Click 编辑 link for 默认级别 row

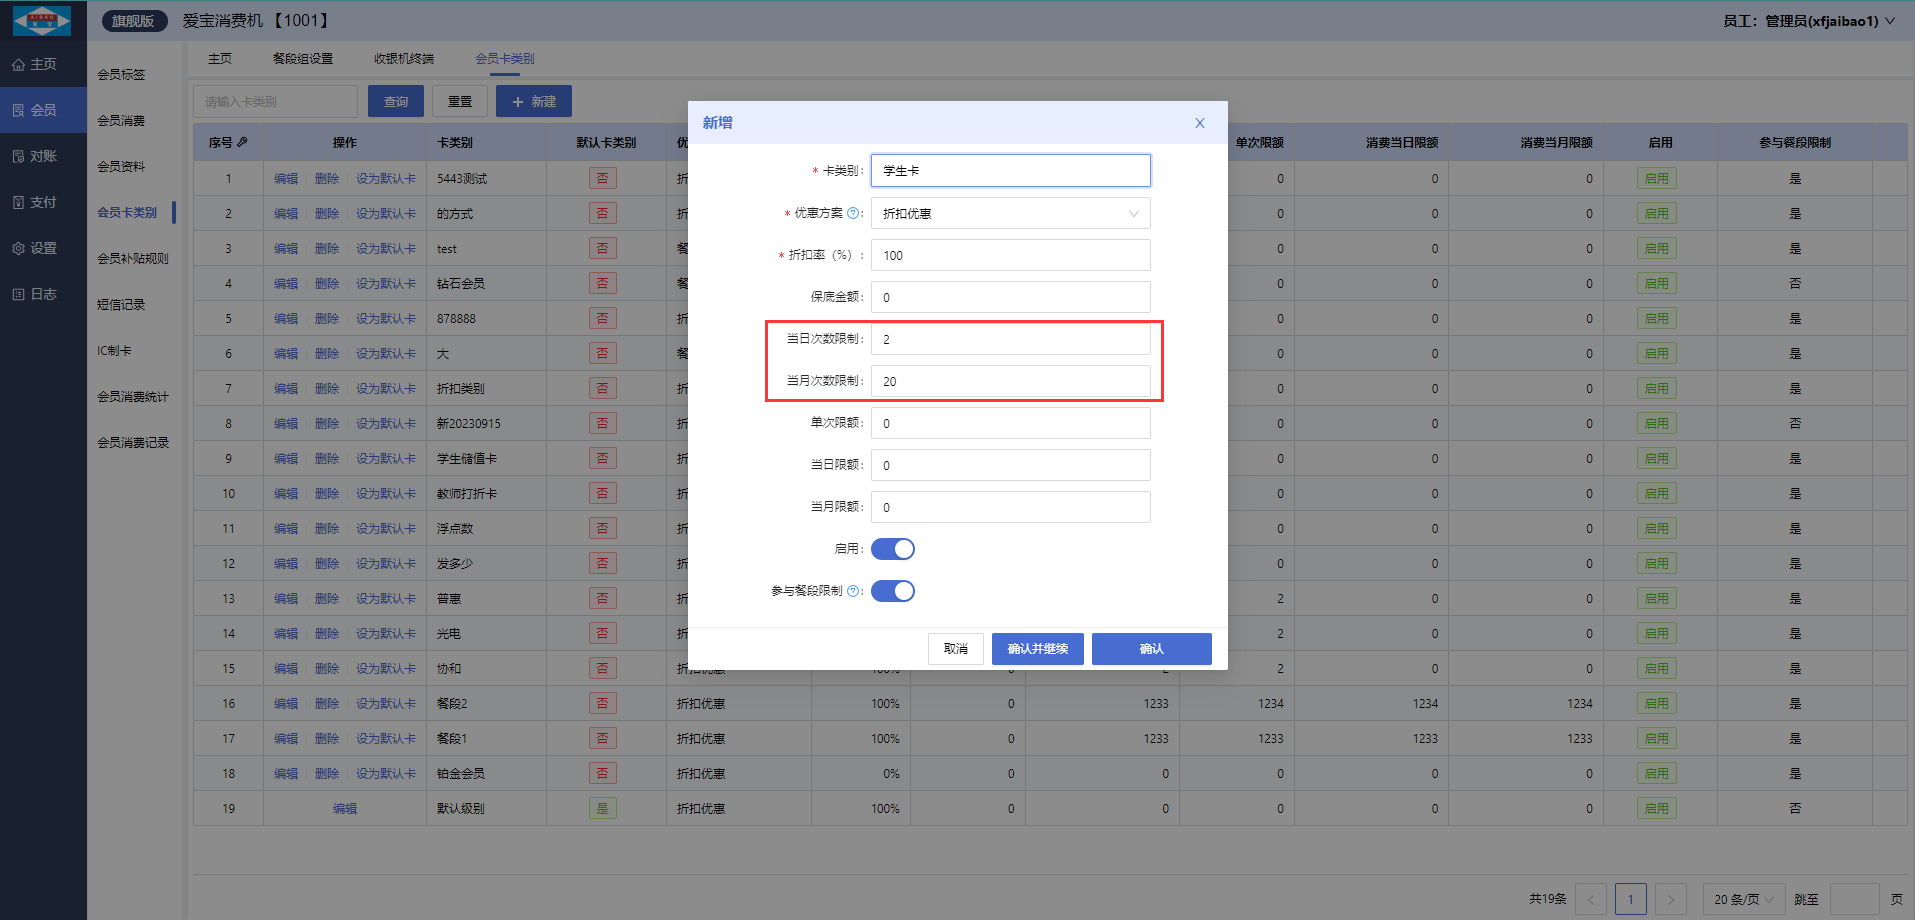pos(345,809)
